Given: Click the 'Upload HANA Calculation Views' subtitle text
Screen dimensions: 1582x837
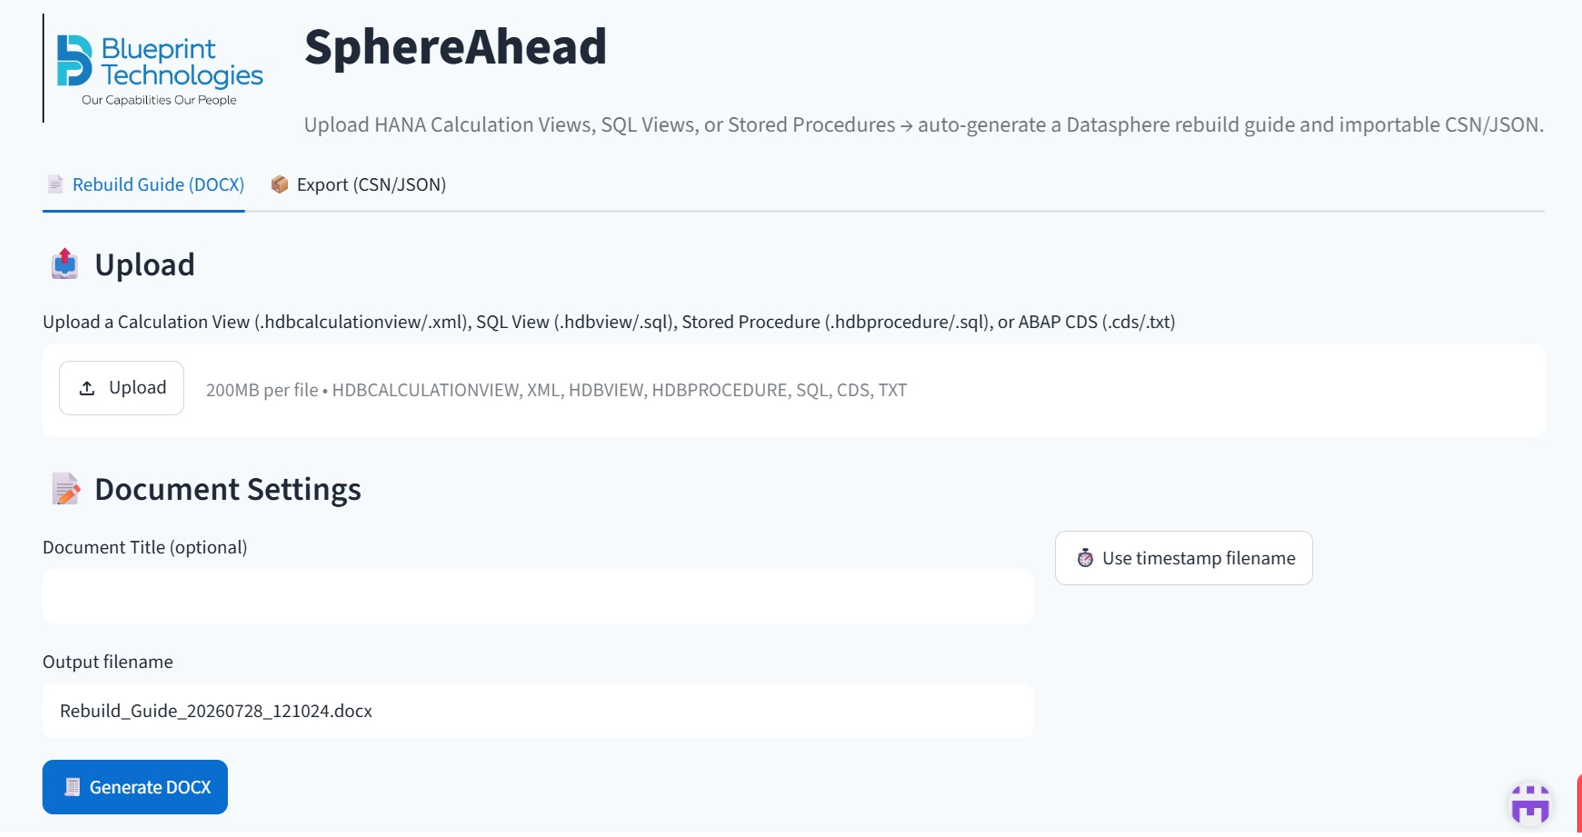Looking at the screenshot, I should (x=924, y=125).
